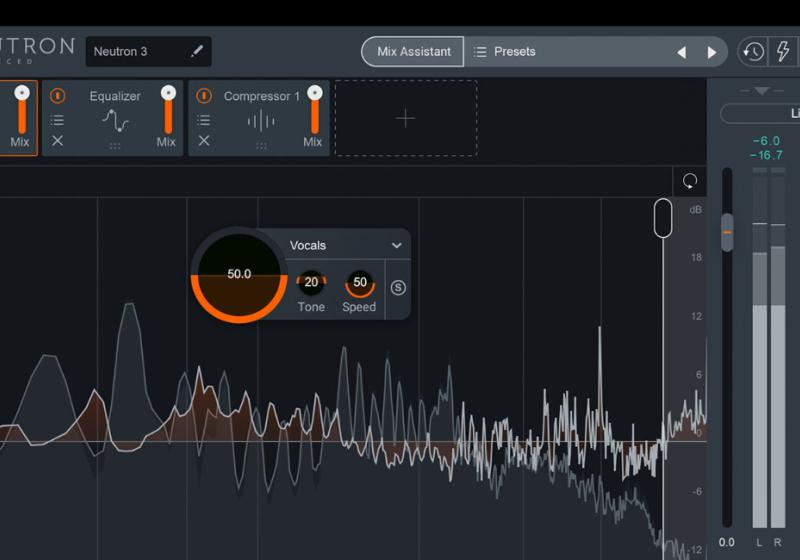Image resolution: width=800 pixels, height=560 pixels.
Task: Go to previous preset arrow
Action: pyautogui.click(x=682, y=52)
